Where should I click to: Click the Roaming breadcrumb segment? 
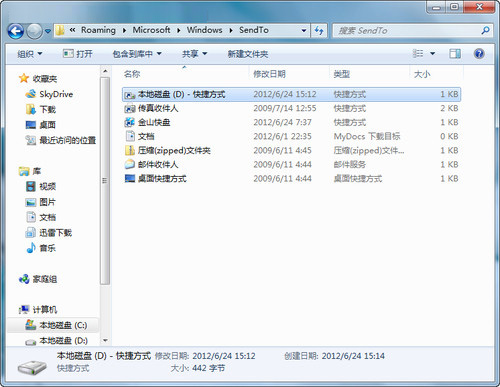point(98,30)
